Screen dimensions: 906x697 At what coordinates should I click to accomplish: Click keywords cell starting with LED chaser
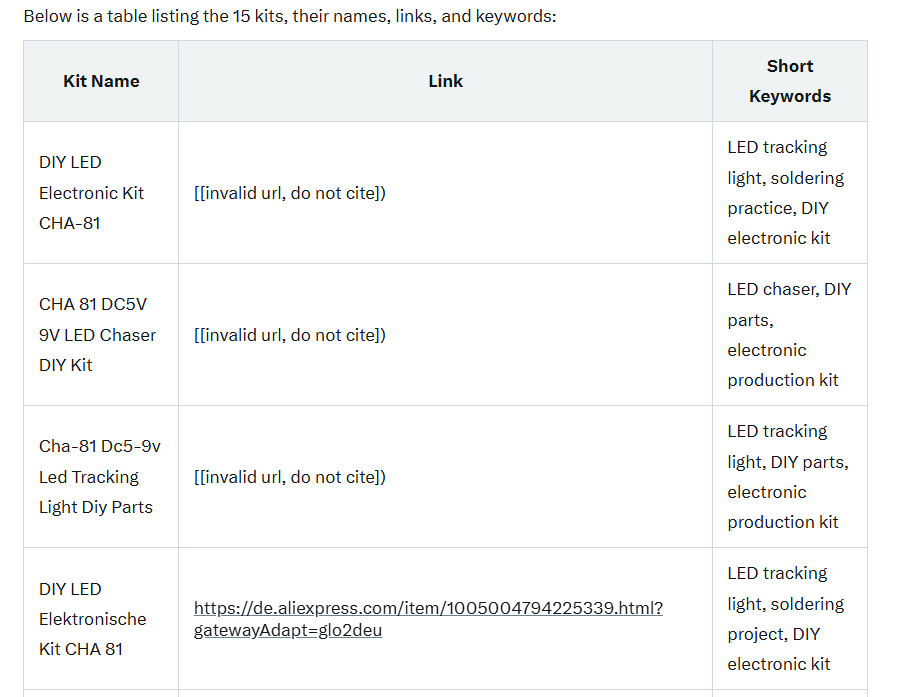click(x=790, y=335)
